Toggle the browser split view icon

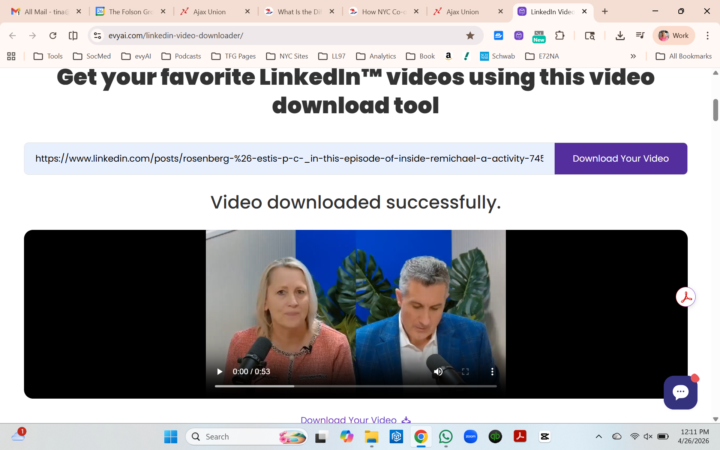(73, 35)
